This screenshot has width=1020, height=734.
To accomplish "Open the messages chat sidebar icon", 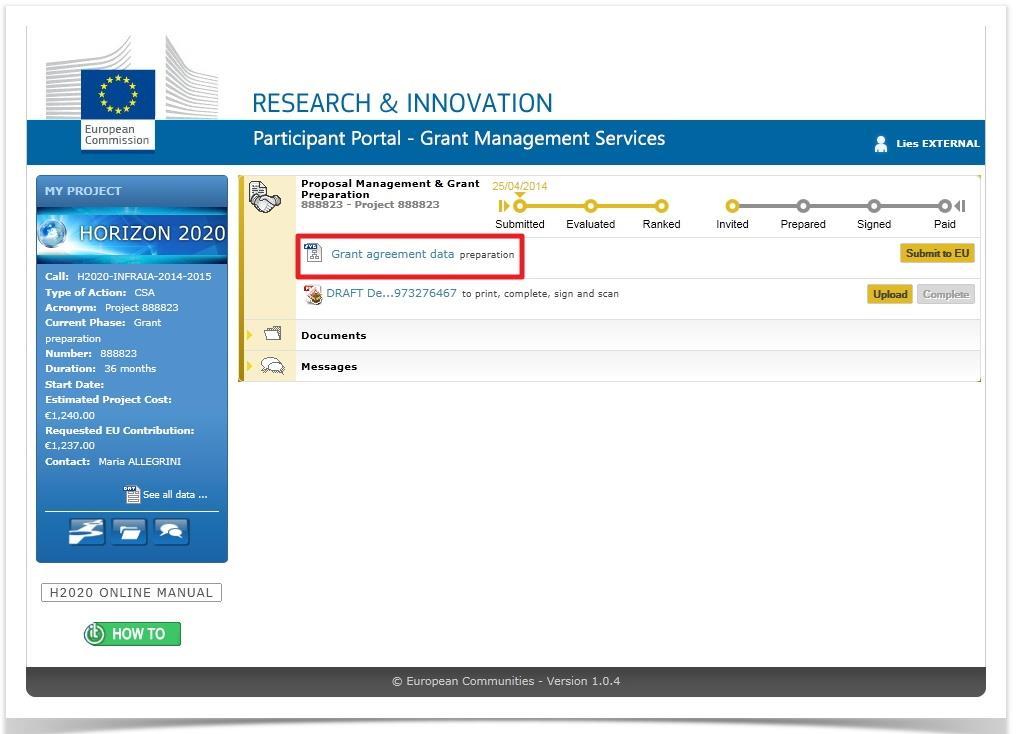I will pyautogui.click(x=171, y=531).
